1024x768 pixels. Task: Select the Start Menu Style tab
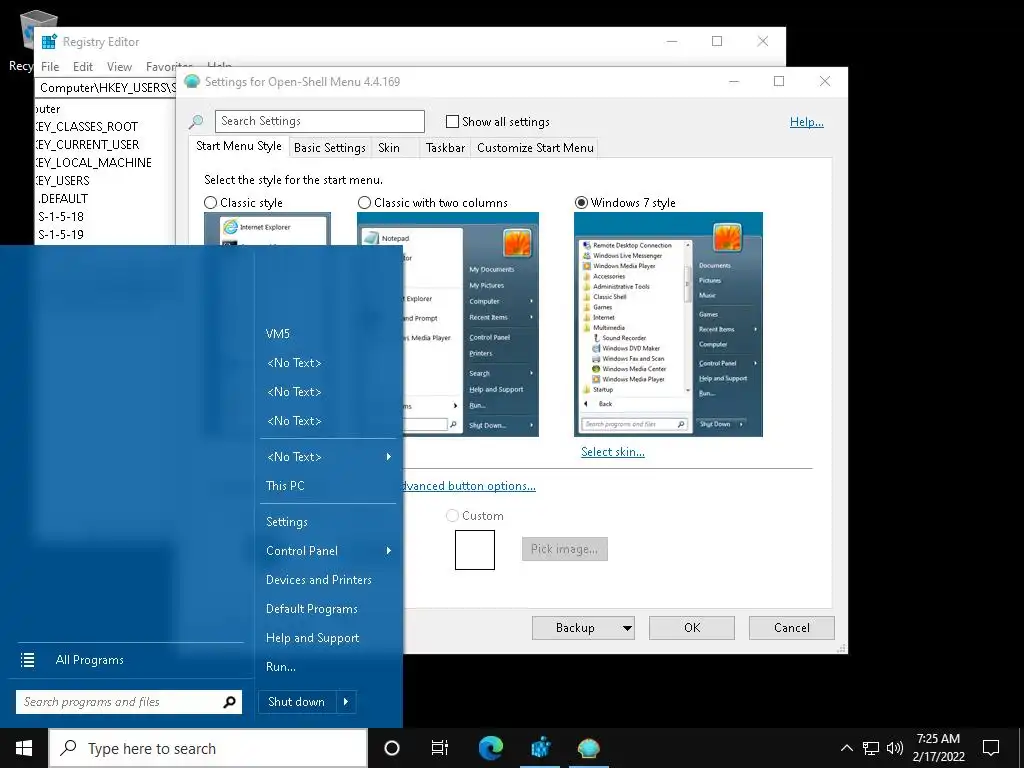(x=239, y=146)
